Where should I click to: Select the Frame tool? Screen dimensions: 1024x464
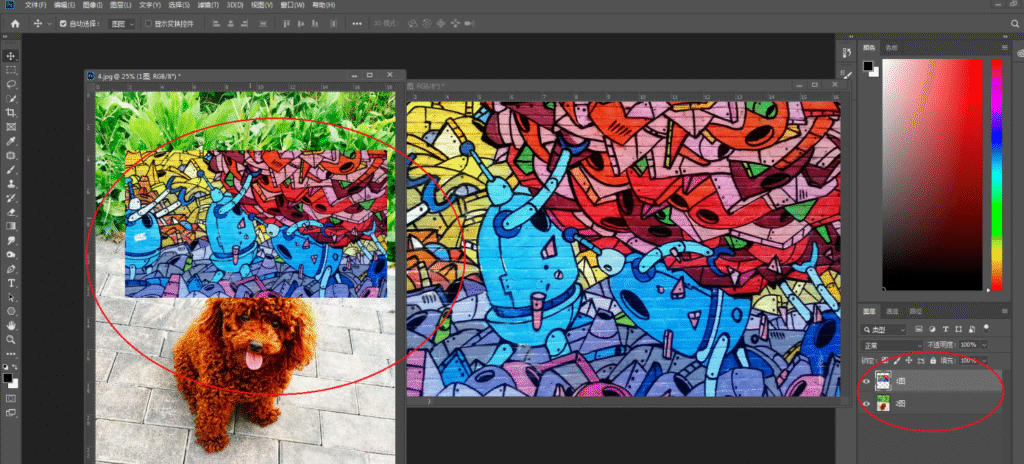11,127
